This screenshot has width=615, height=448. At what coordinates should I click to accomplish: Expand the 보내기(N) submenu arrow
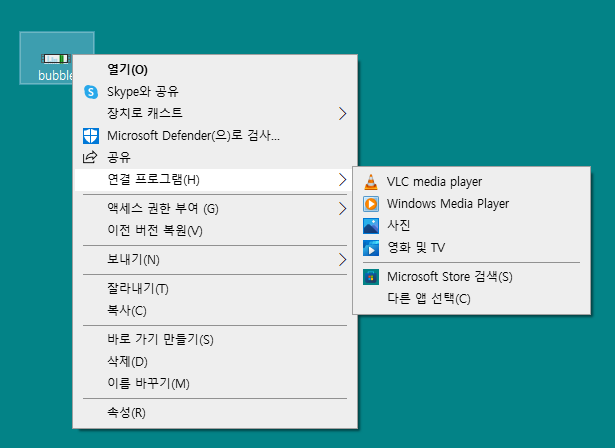342,260
